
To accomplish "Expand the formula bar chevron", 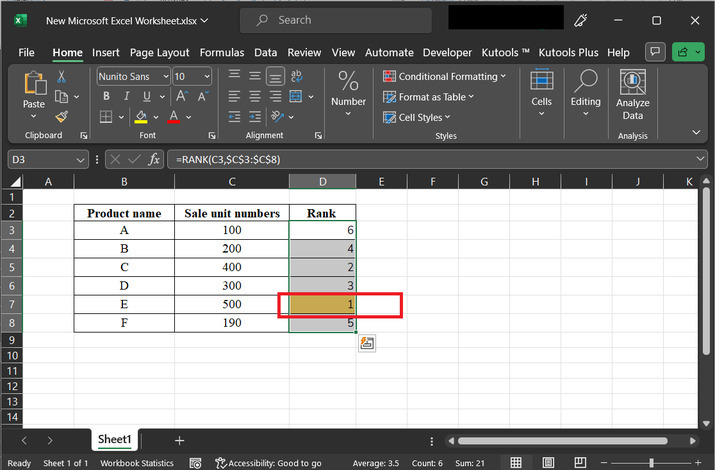I will point(700,159).
